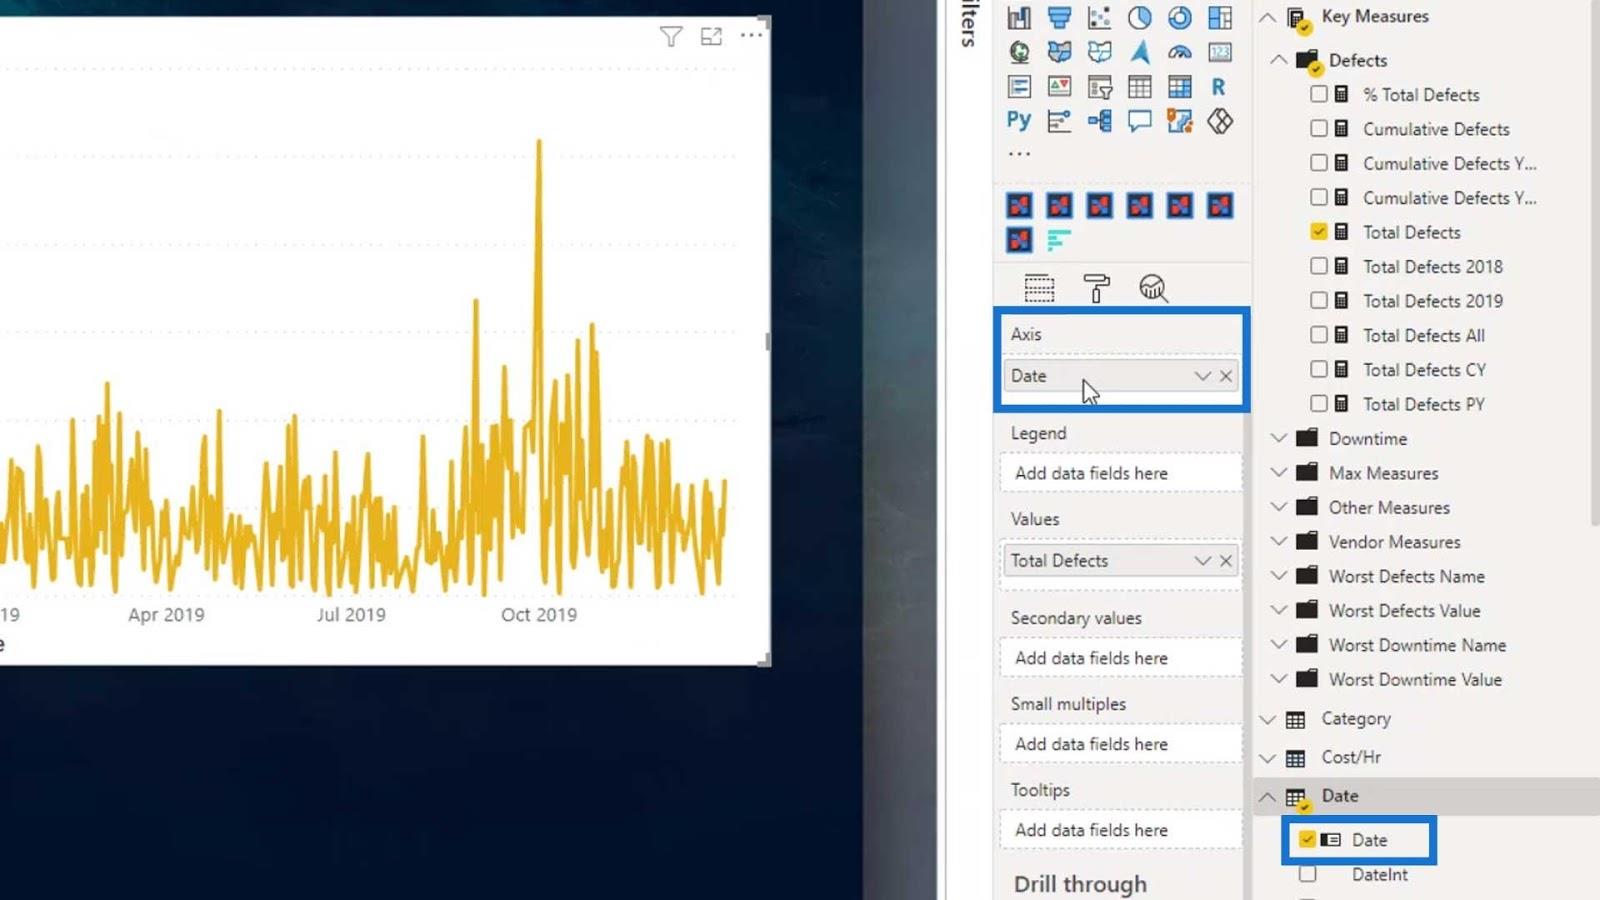
Task: Enable the Total Defects 2019 checkbox
Action: [1318, 301]
